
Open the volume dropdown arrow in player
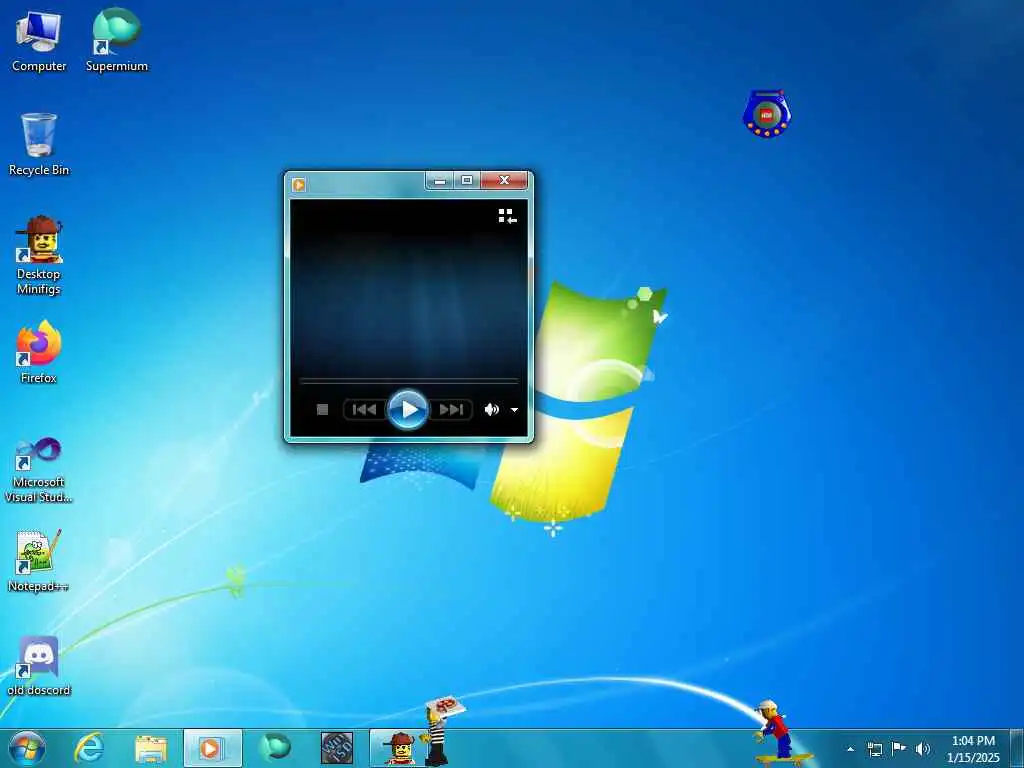[x=514, y=410]
